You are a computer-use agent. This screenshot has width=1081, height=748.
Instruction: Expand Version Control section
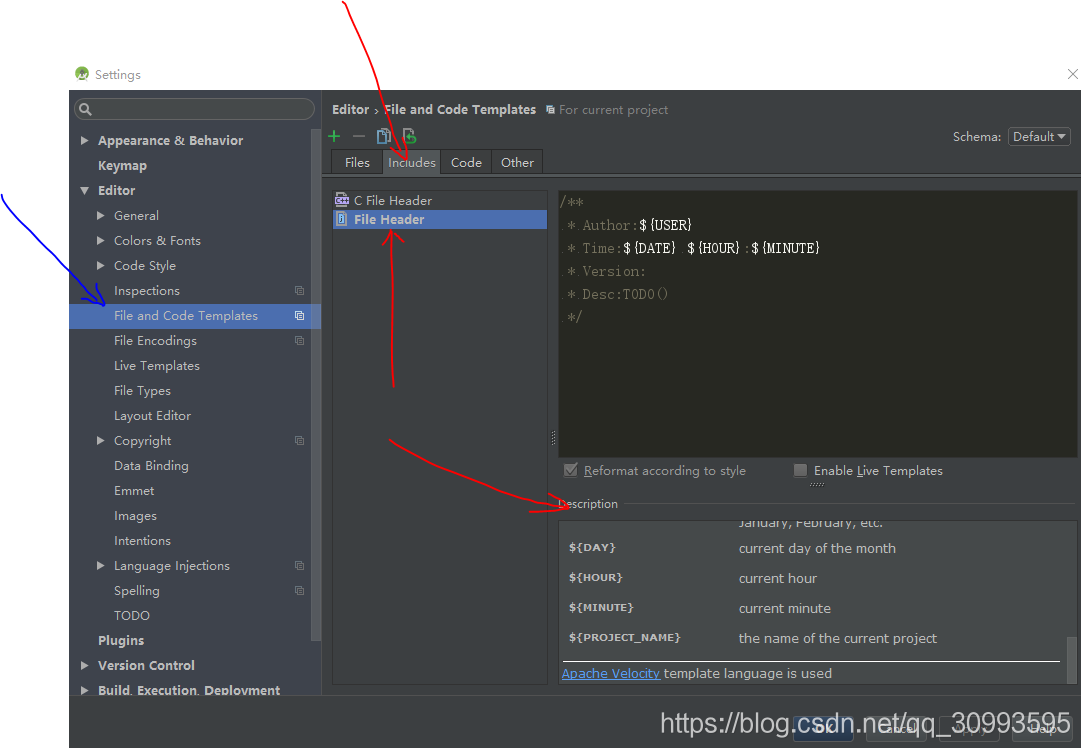click(x=84, y=665)
